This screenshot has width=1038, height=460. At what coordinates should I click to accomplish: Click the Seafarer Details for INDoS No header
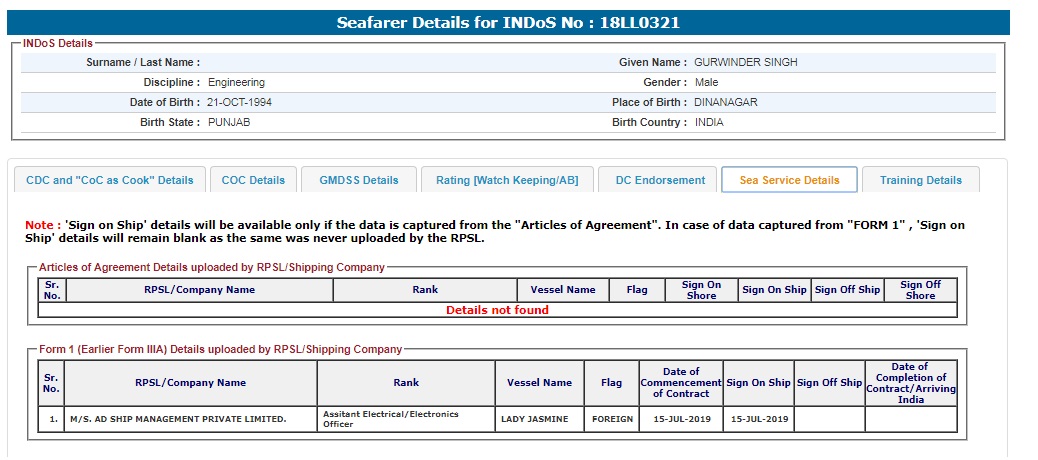(x=508, y=23)
